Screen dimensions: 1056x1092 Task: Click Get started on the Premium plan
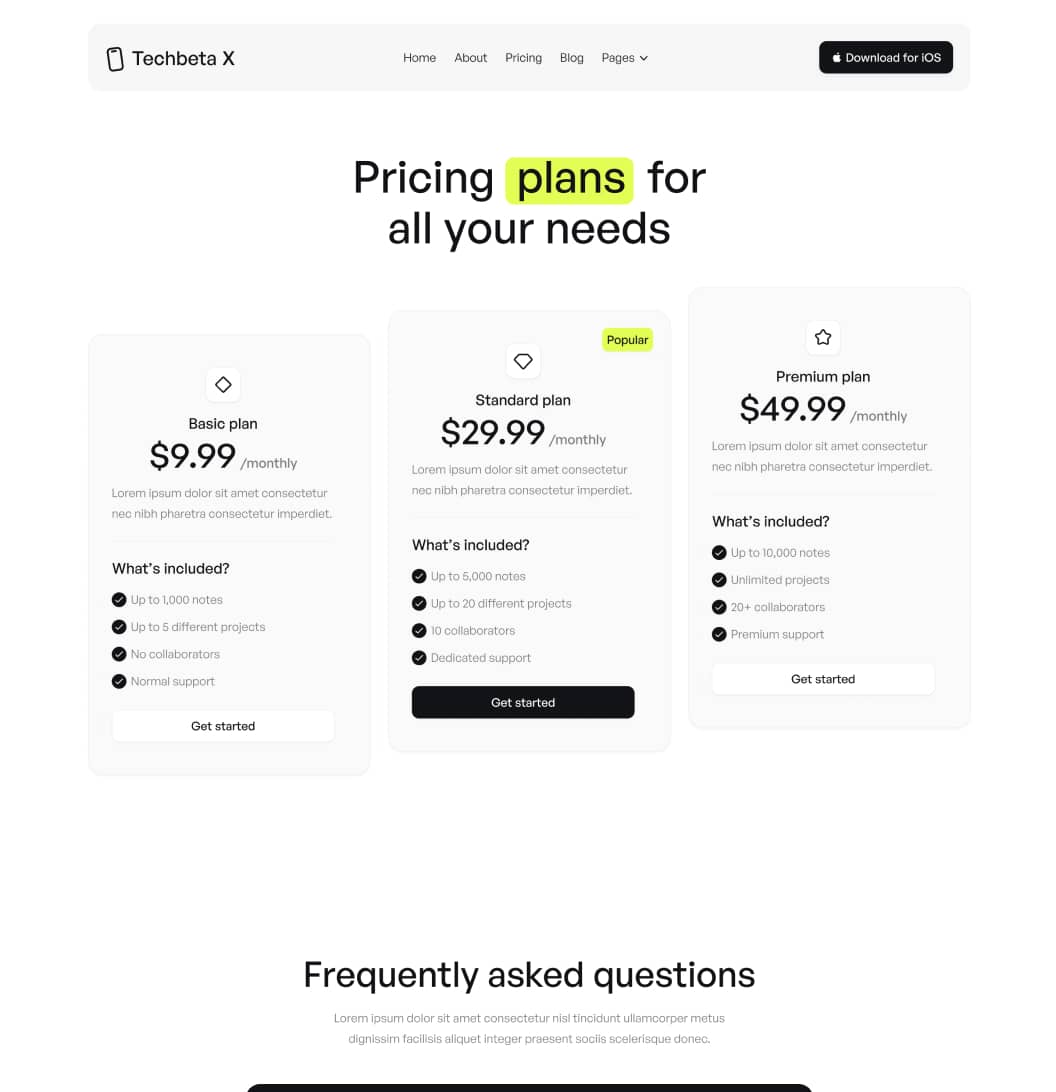click(823, 679)
